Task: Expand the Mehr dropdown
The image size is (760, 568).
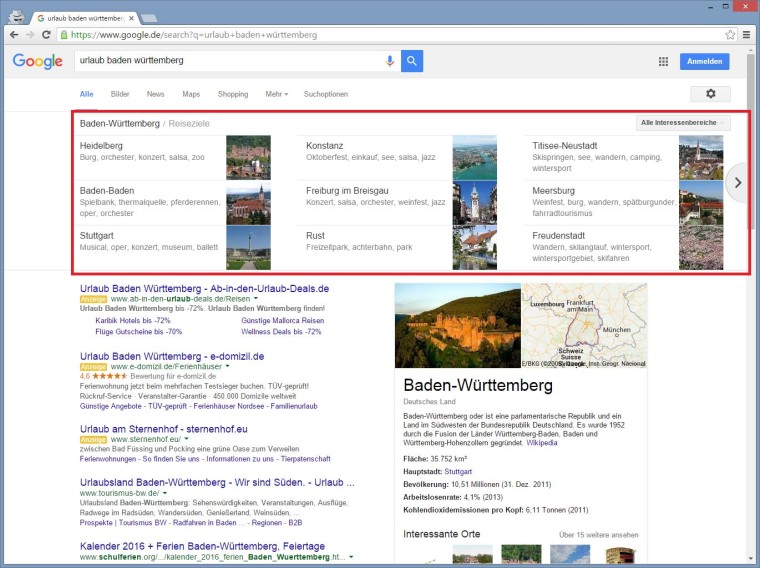Action: click(x=276, y=94)
